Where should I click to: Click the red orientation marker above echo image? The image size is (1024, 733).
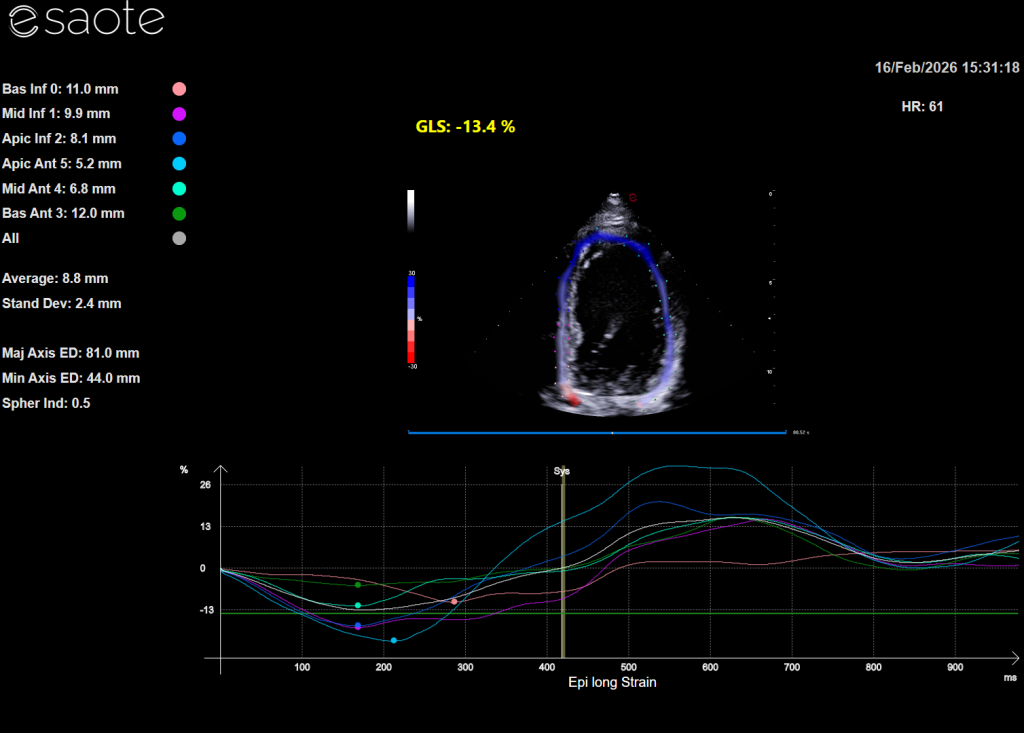coord(632,198)
